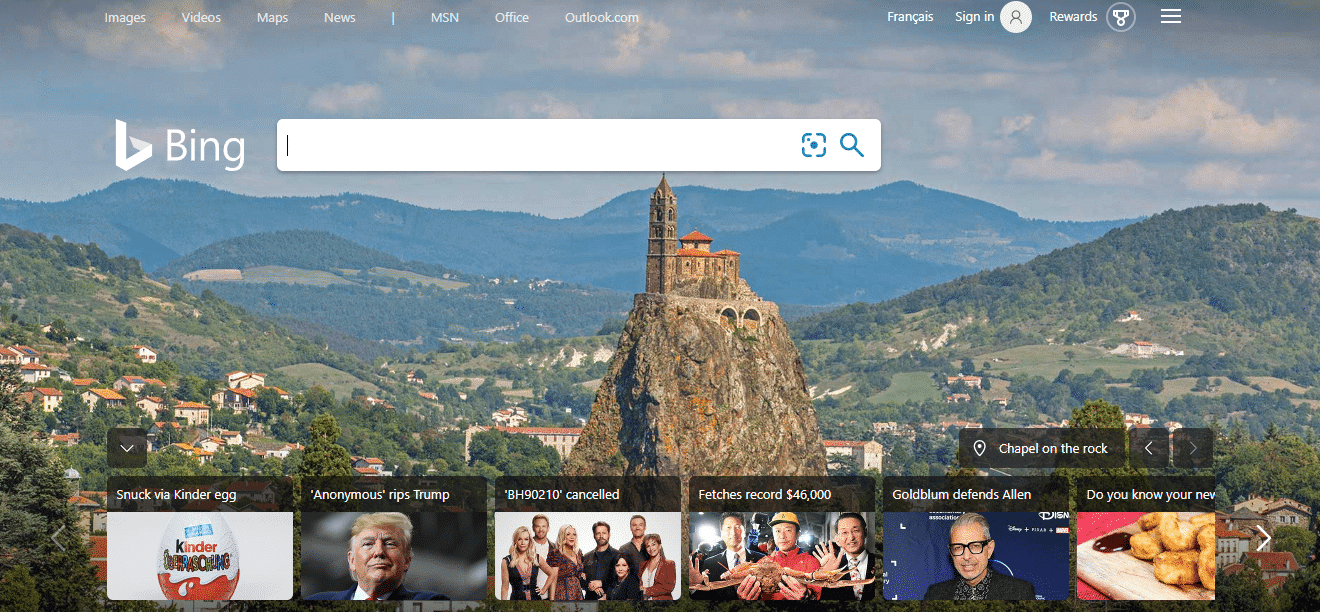The image size is (1320, 612).
Task: Open Maps from top navigation
Action: (272, 18)
